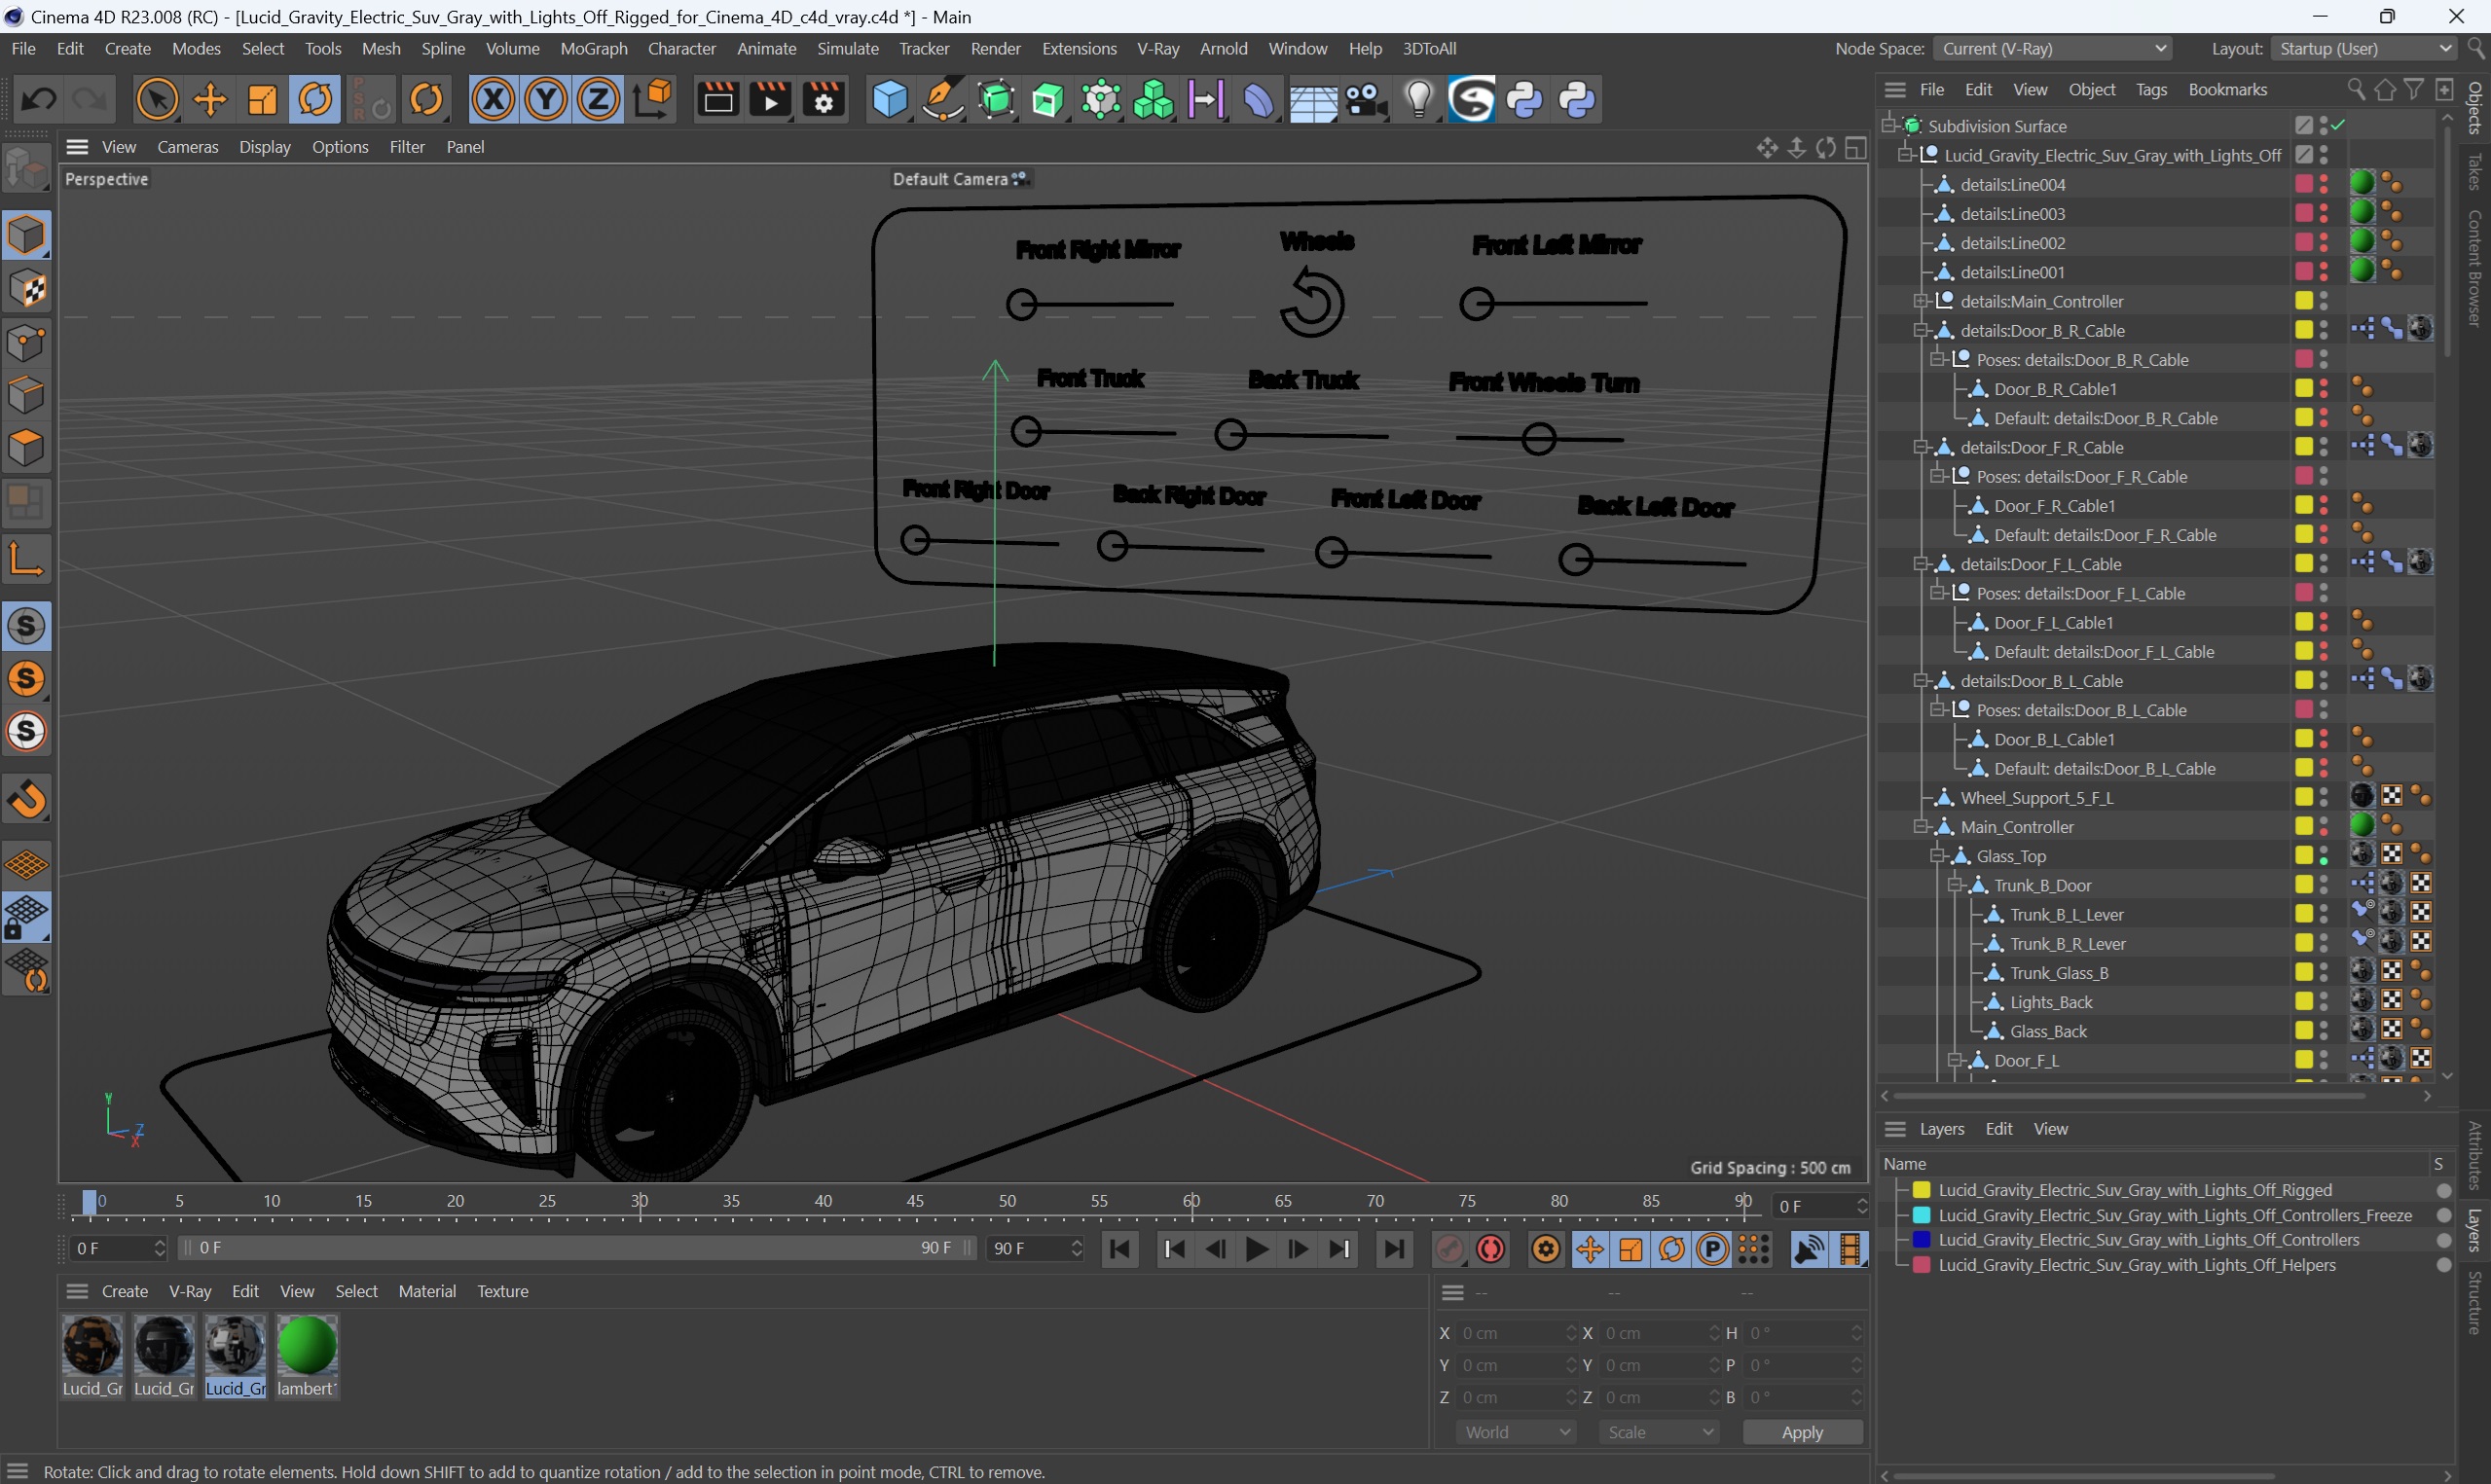Toggle X axis lock
The image size is (2491, 1484).
coord(493,100)
